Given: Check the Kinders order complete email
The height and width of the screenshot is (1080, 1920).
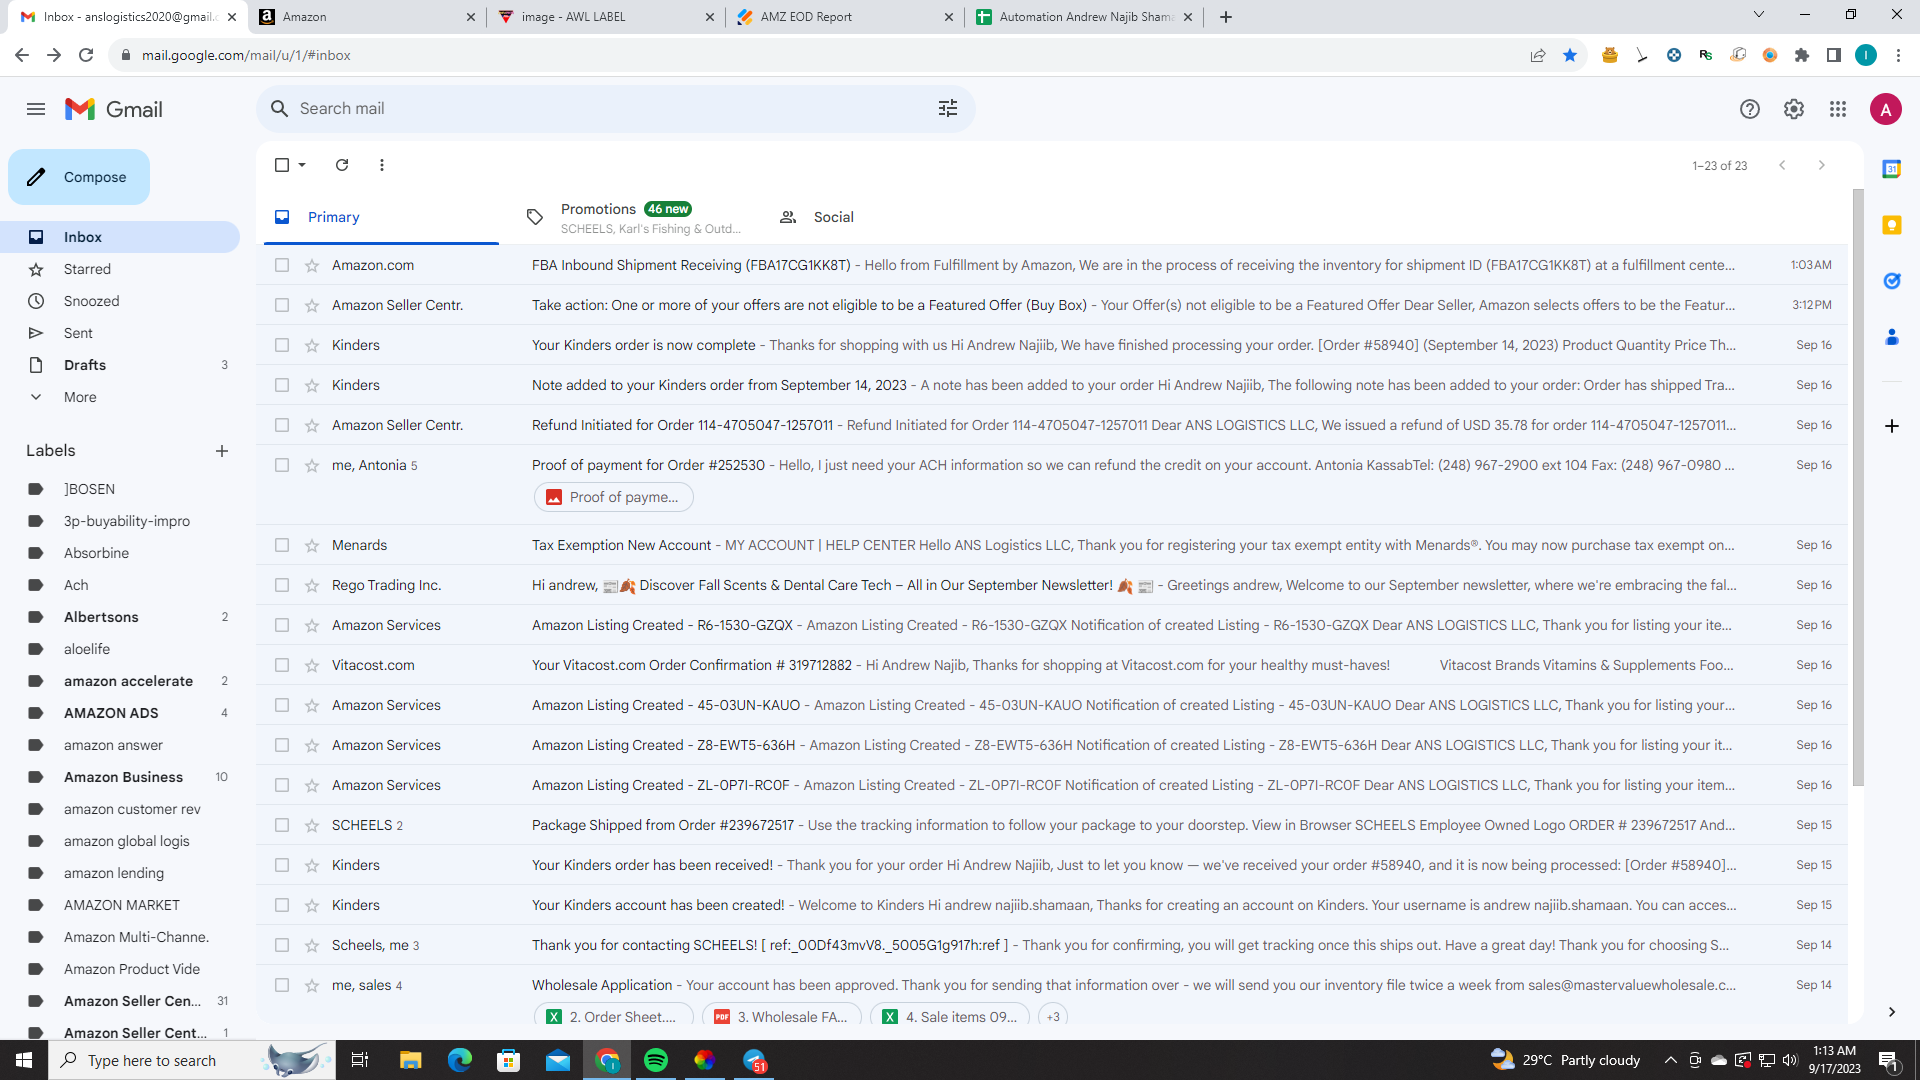Looking at the screenshot, I should click(282, 345).
